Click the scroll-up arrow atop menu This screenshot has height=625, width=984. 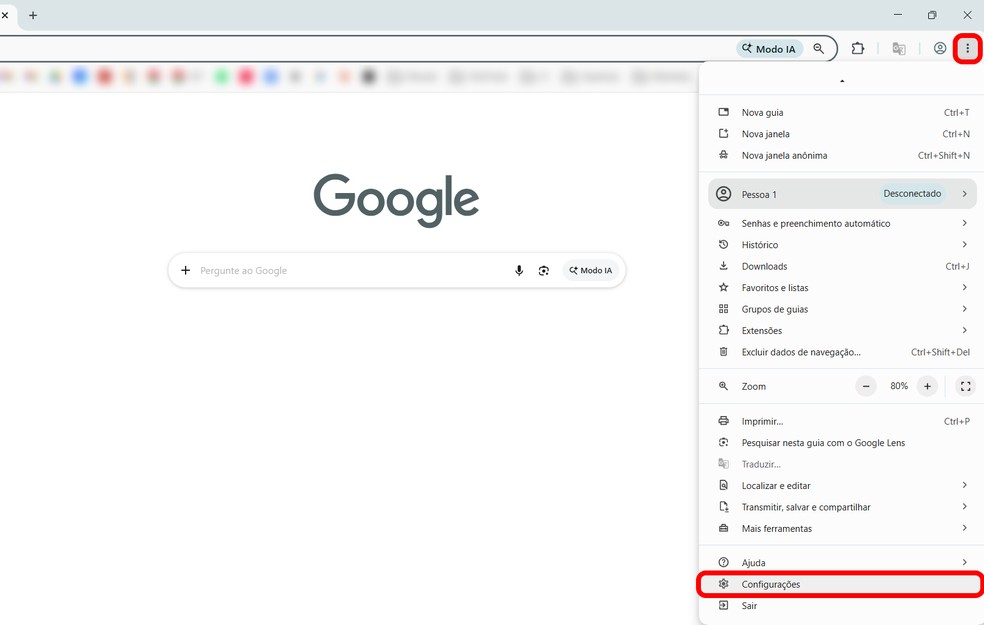click(842, 81)
